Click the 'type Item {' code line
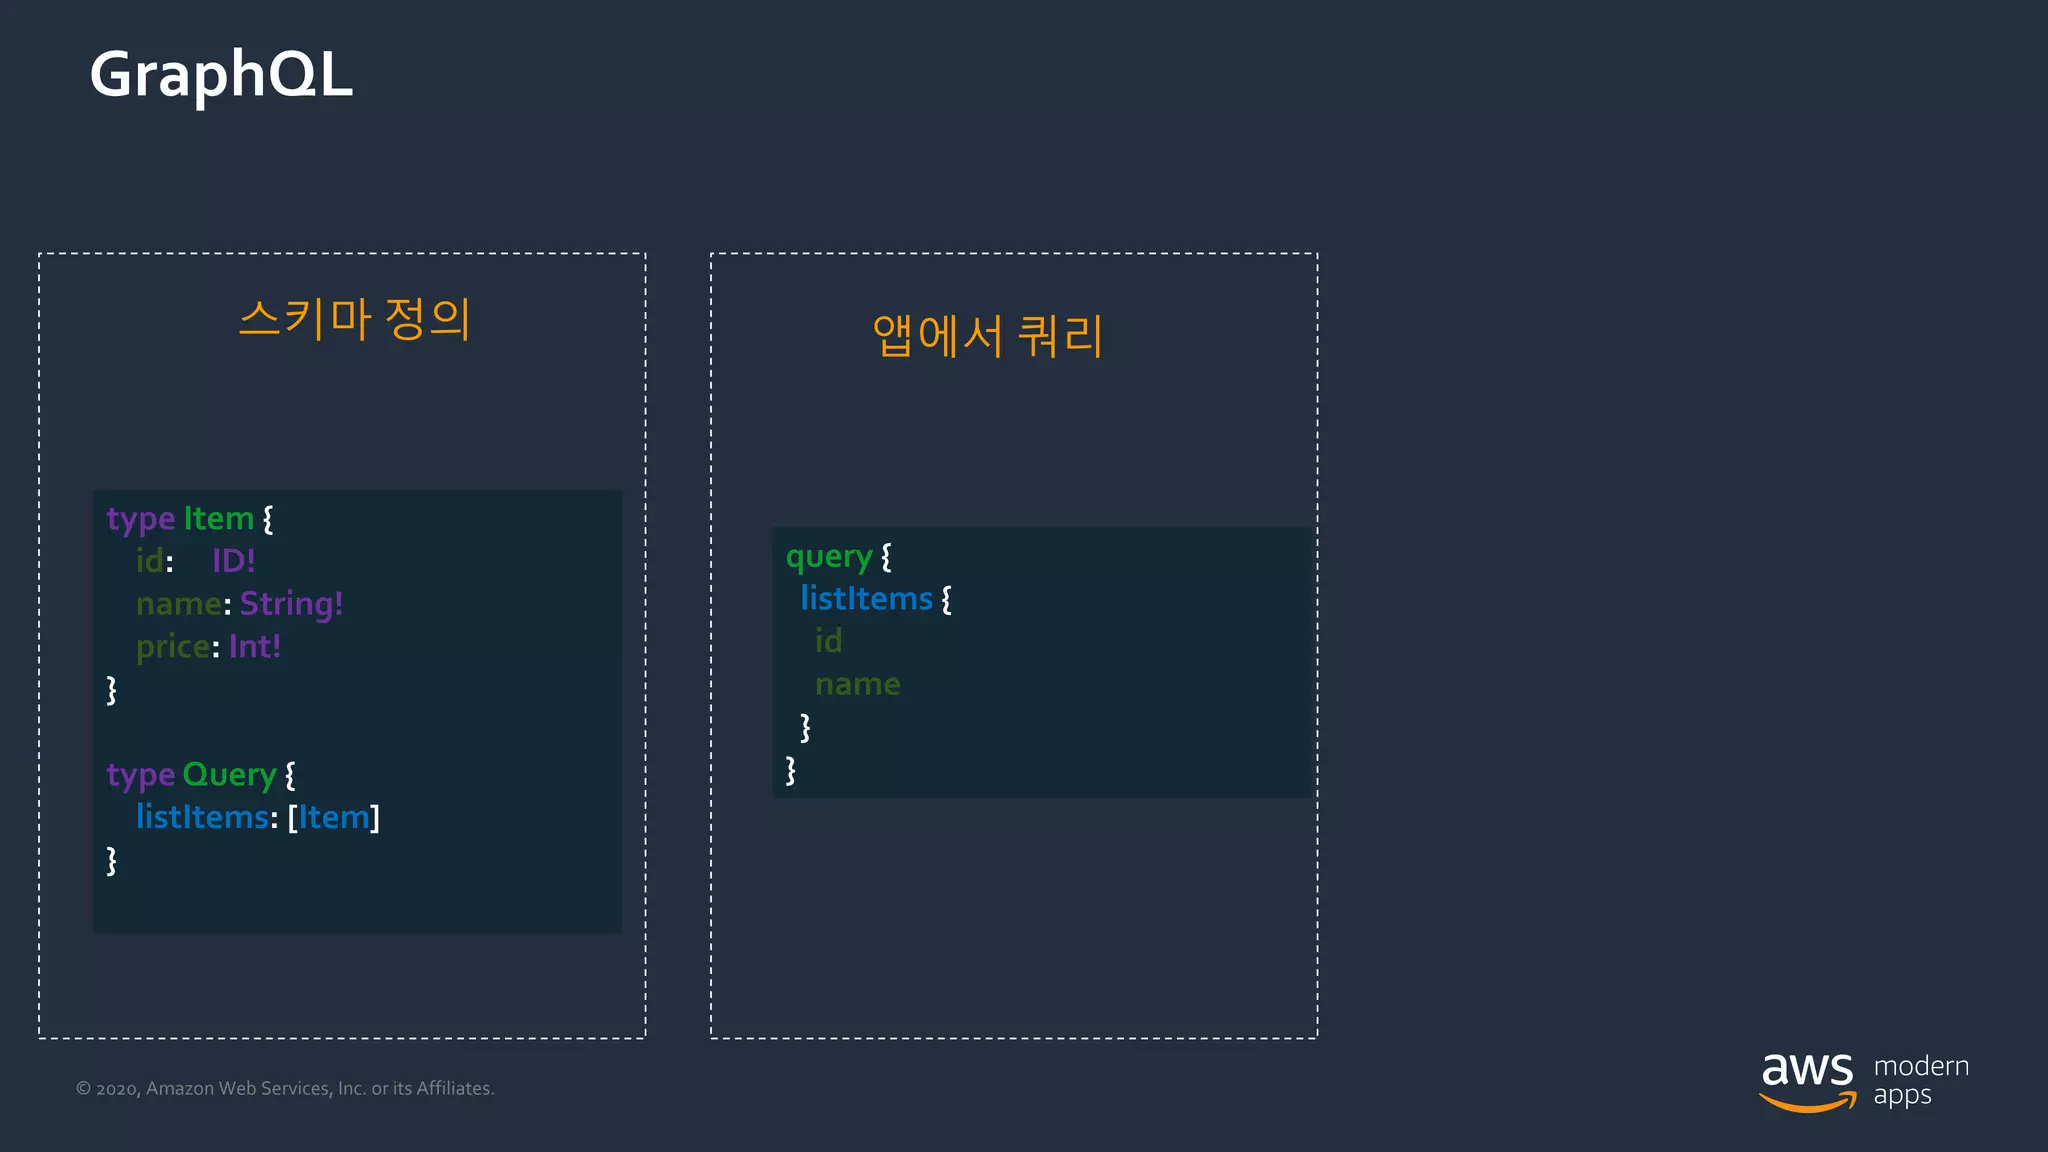Image resolution: width=2048 pixels, height=1152 pixels. [190, 519]
